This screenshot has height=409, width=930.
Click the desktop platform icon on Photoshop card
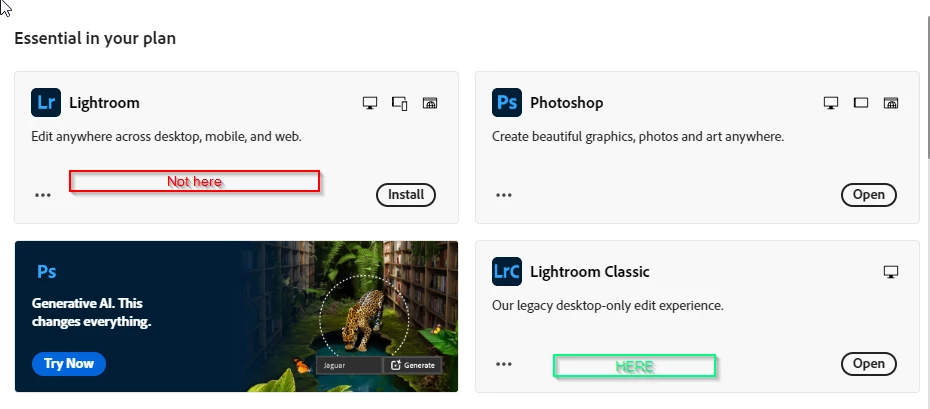click(x=831, y=103)
